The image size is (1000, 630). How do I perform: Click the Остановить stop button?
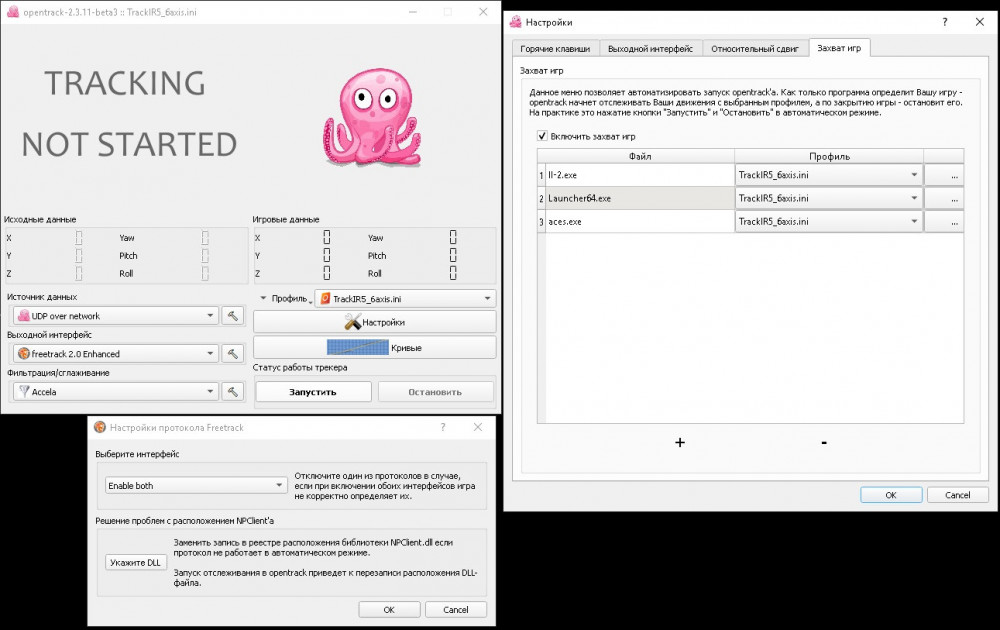point(436,392)
